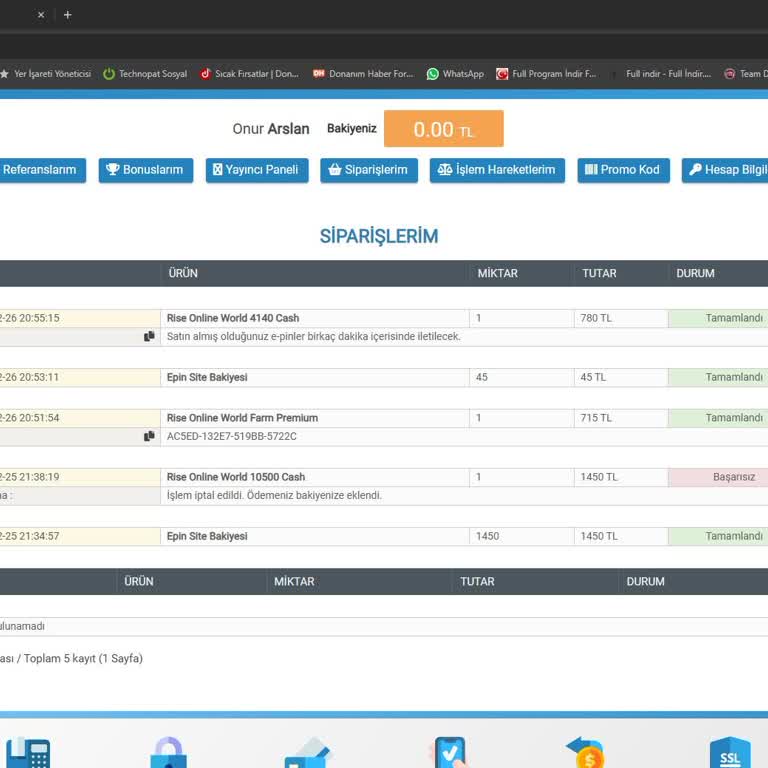Click the mobile checkmark footer icon
This screenshot has width=768, height=768.
pos(449,752)
